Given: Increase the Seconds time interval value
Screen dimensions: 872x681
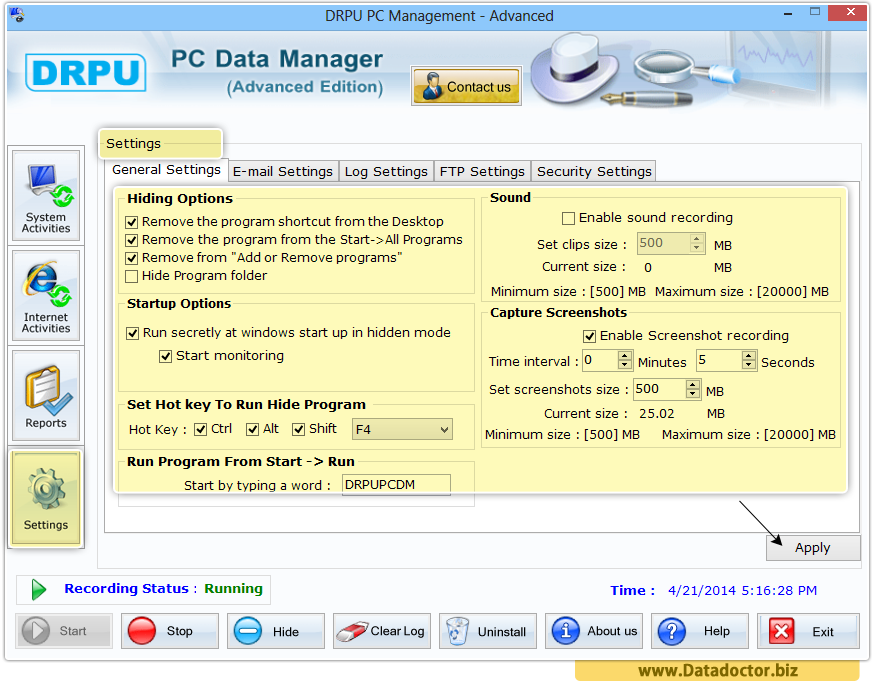Looking at the screenshot, I should [749, 356].
